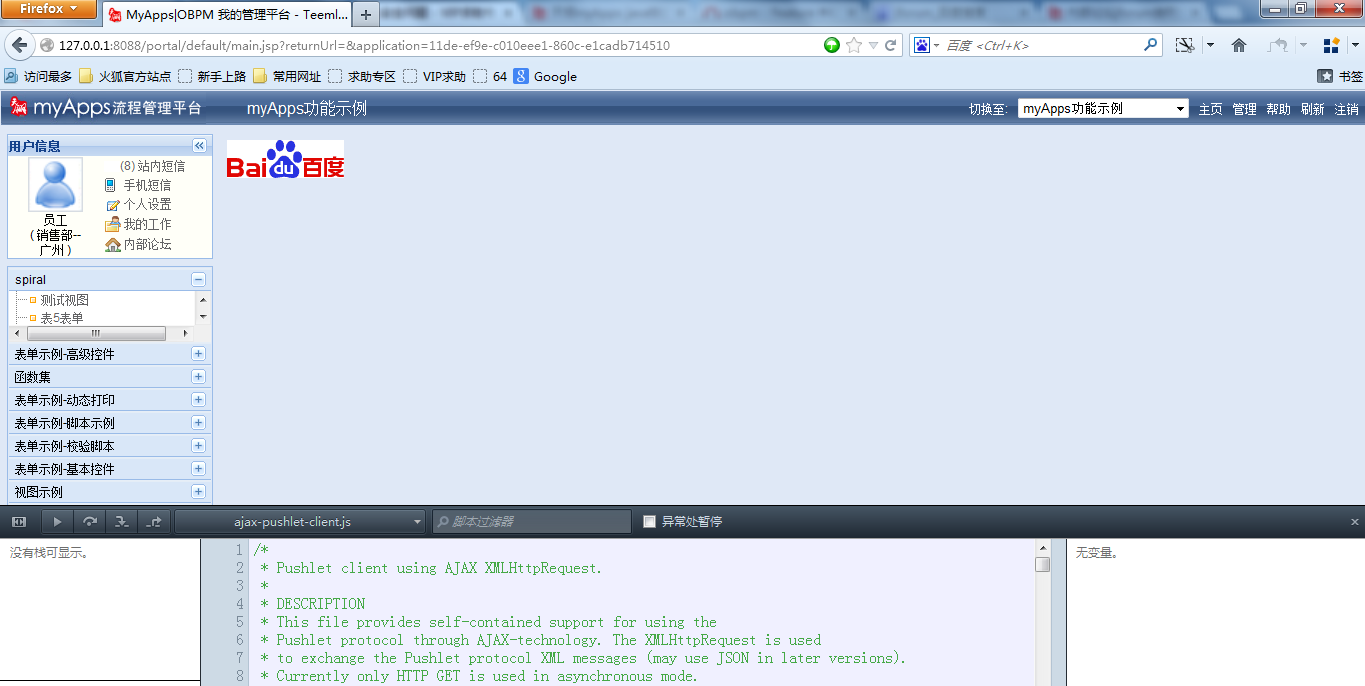Image resolution: width=1365 pixels, height=686 pixels.
Task: Click 注销 logout link
Action: pyautogui.click(x=1346, y=109)
